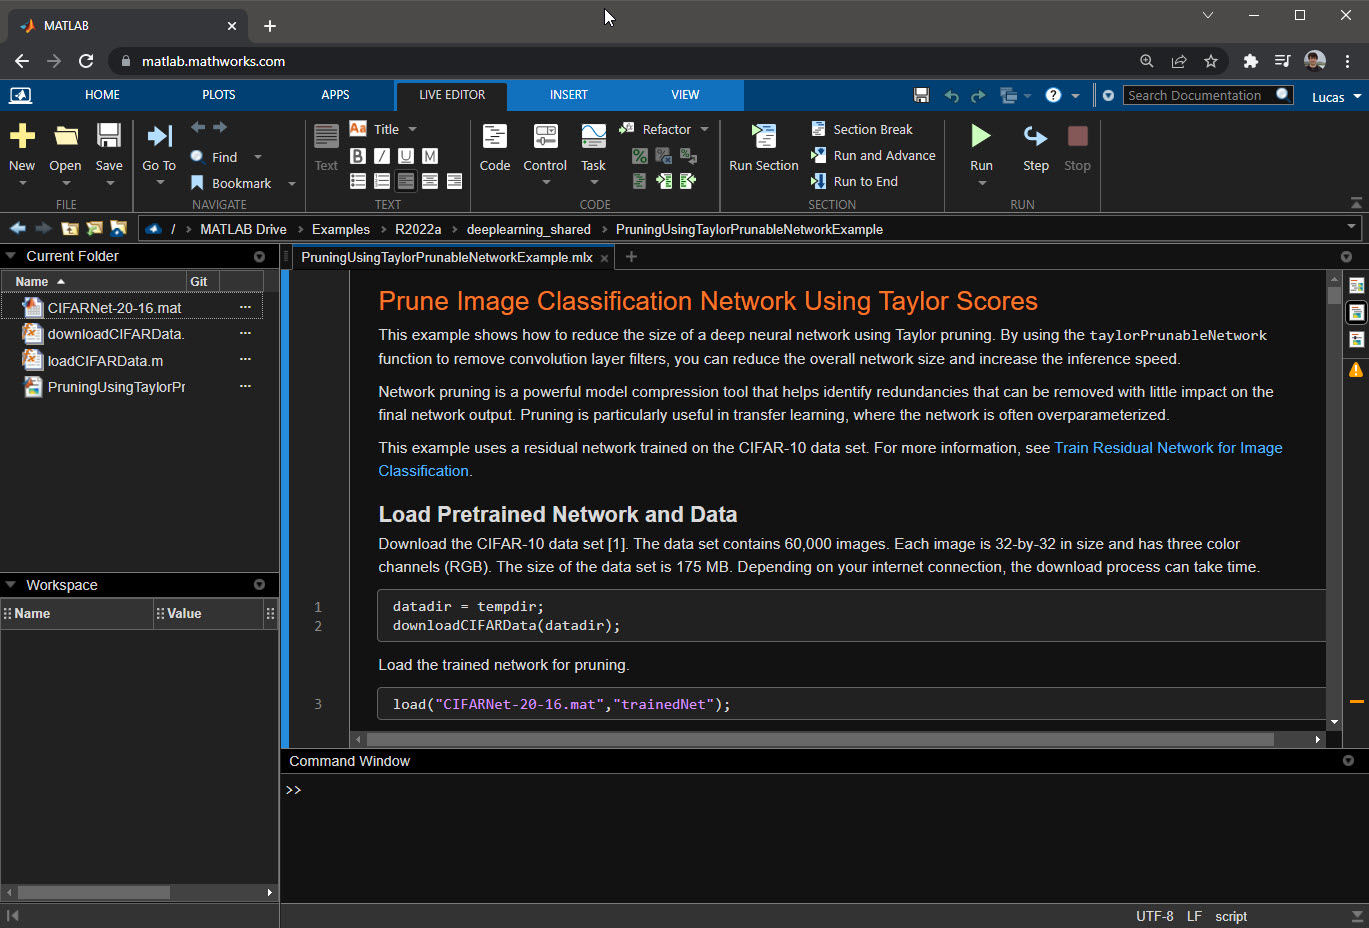The height and width of the screenshot is (928, 1369).
Task: Click the Search Documentation field
Action: click(x=1194, y=96)
